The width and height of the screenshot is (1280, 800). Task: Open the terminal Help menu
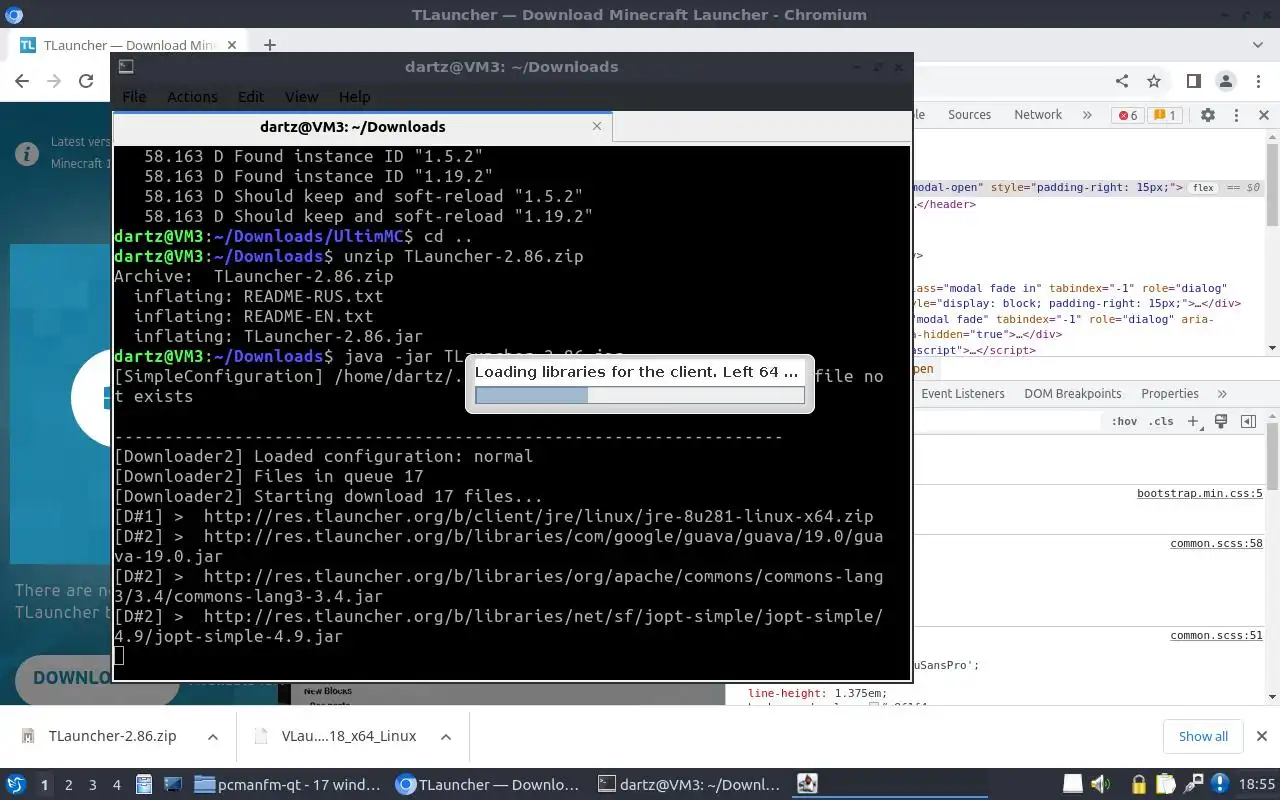coord(354,97)
